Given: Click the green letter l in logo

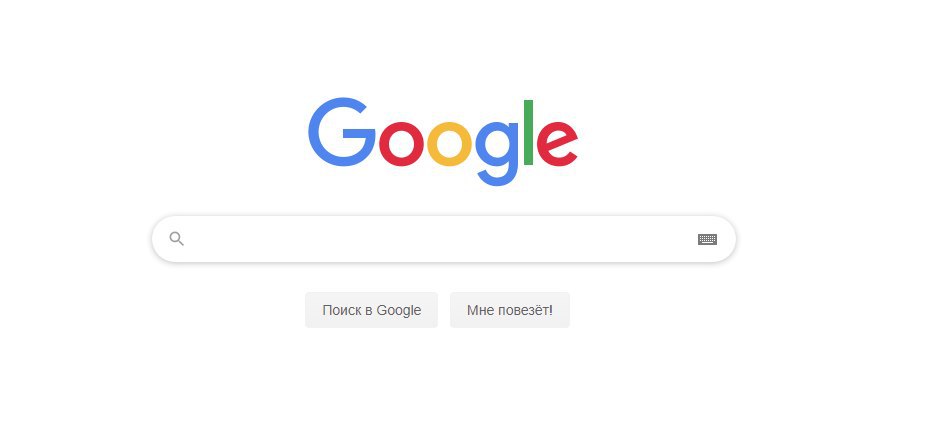Looking at the screenshot, I should coord(528,132).
